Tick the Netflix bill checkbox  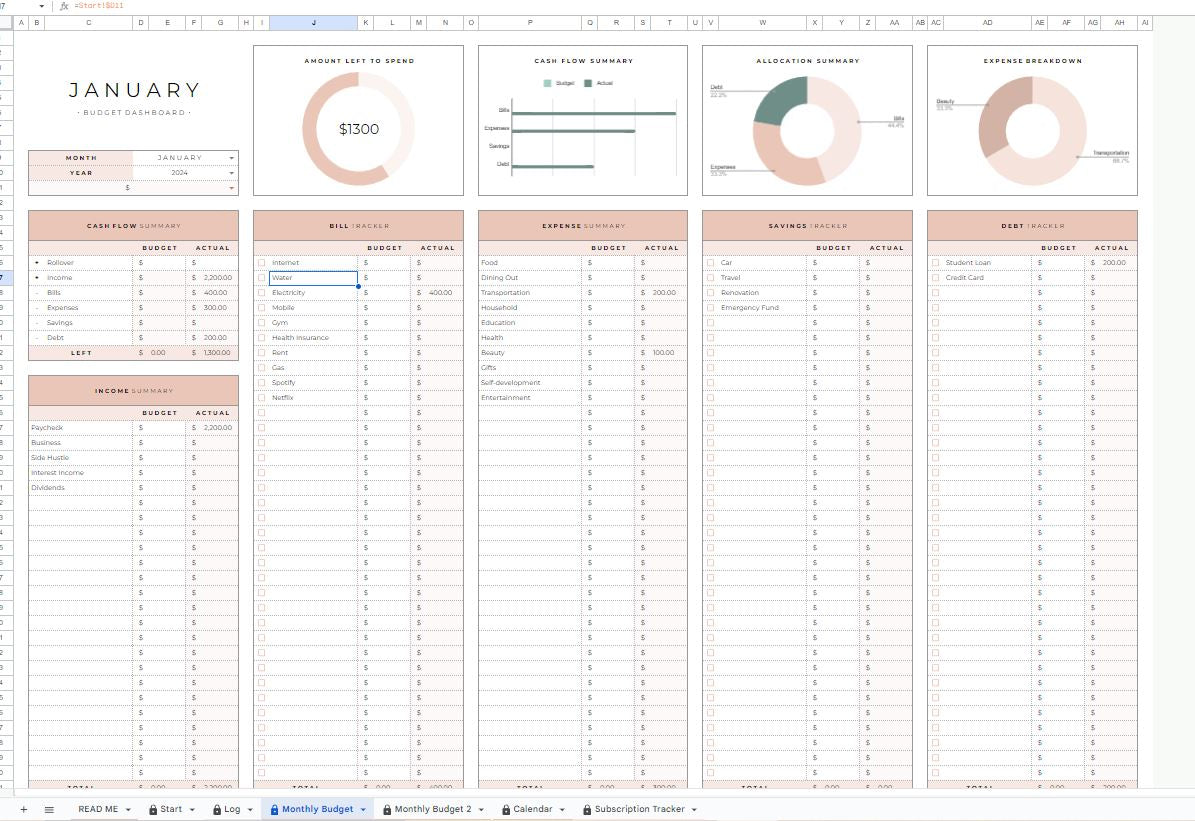[x=261, y=398]
